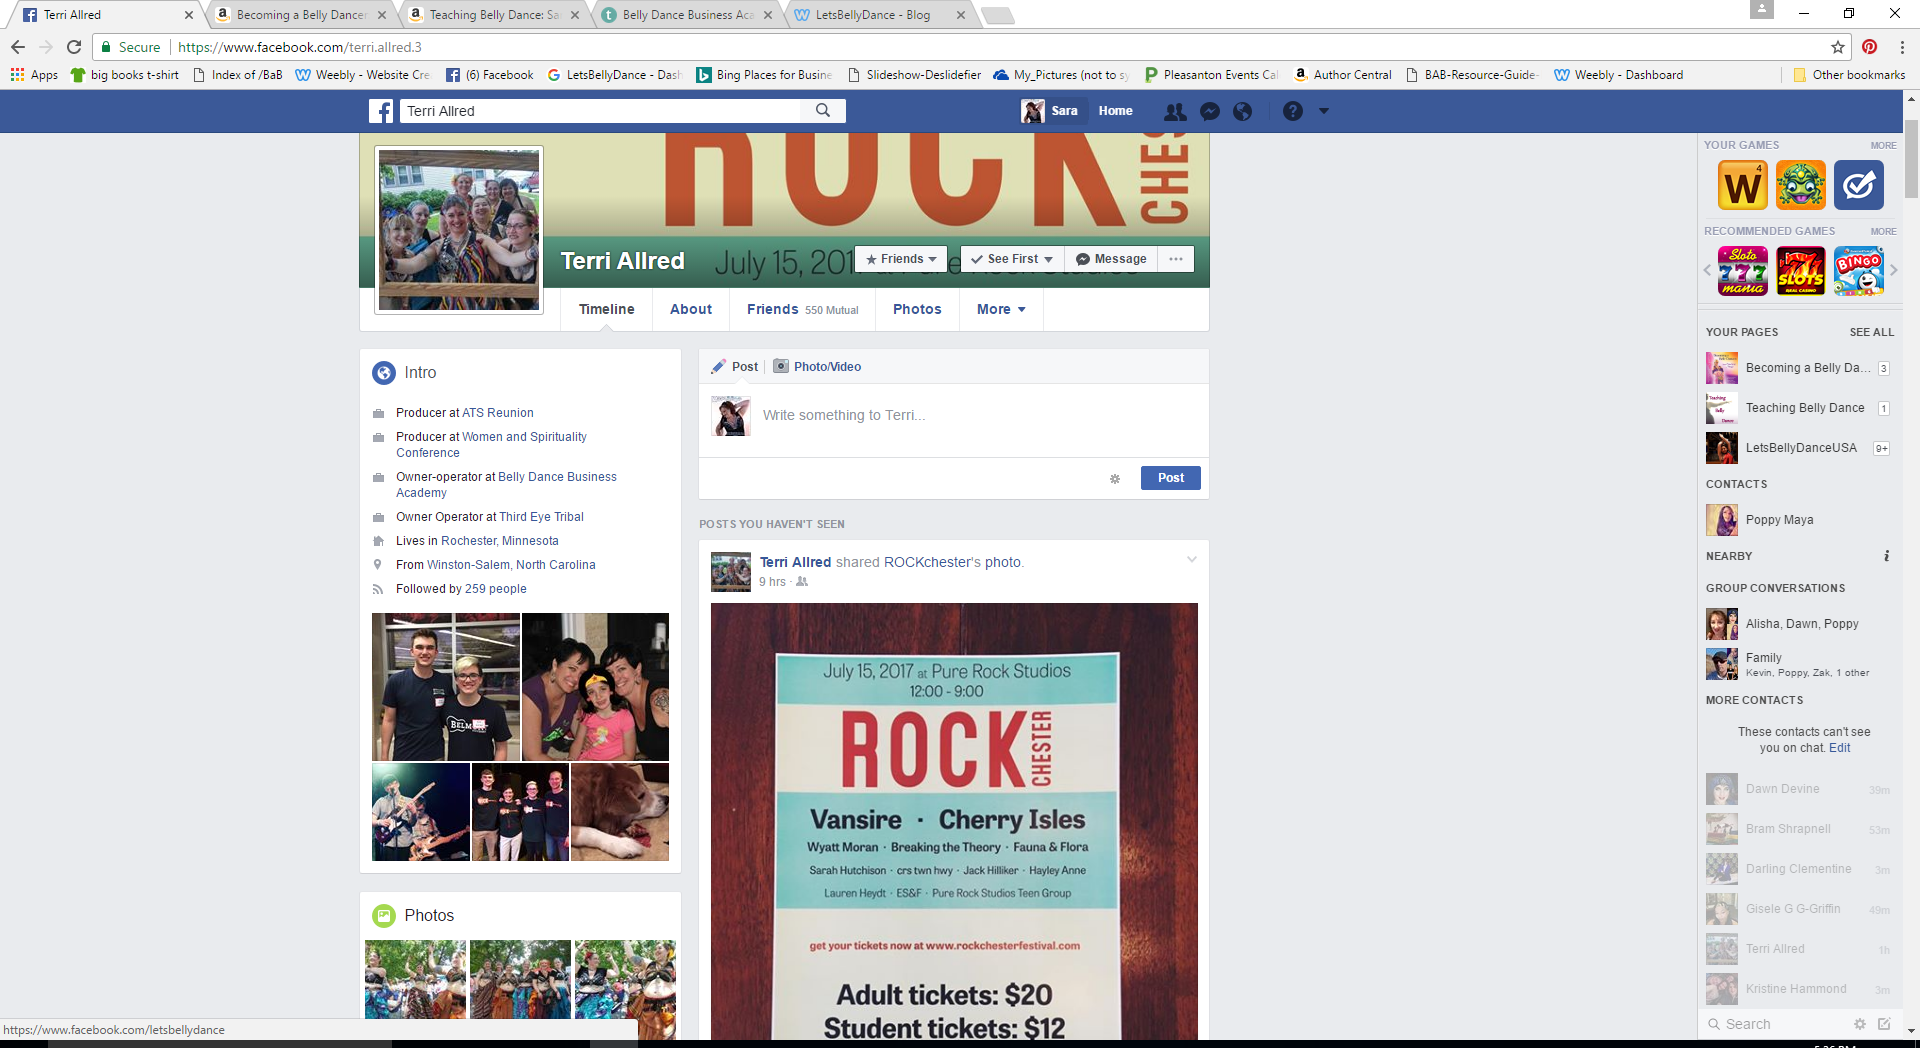
Task: Click the Nearby info icon
Action: click(x=1886, y=556)
